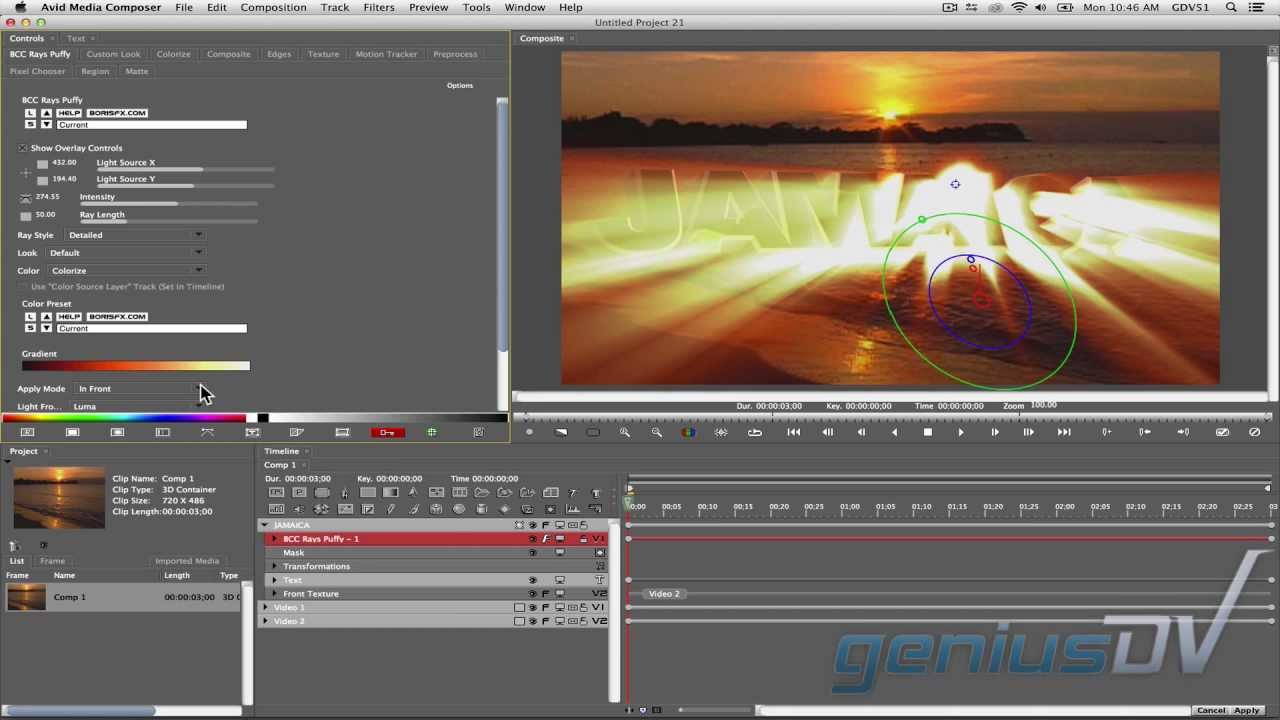This screenshot has width=1280, height=720.
Task: Click the light source position crosshair icon
Action: point(26,172)
